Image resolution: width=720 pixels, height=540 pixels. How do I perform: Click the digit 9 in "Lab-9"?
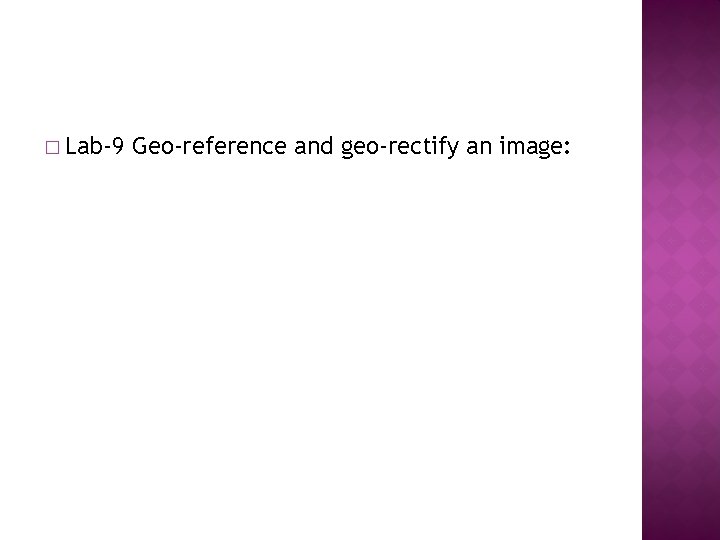[x=118, y=148]
